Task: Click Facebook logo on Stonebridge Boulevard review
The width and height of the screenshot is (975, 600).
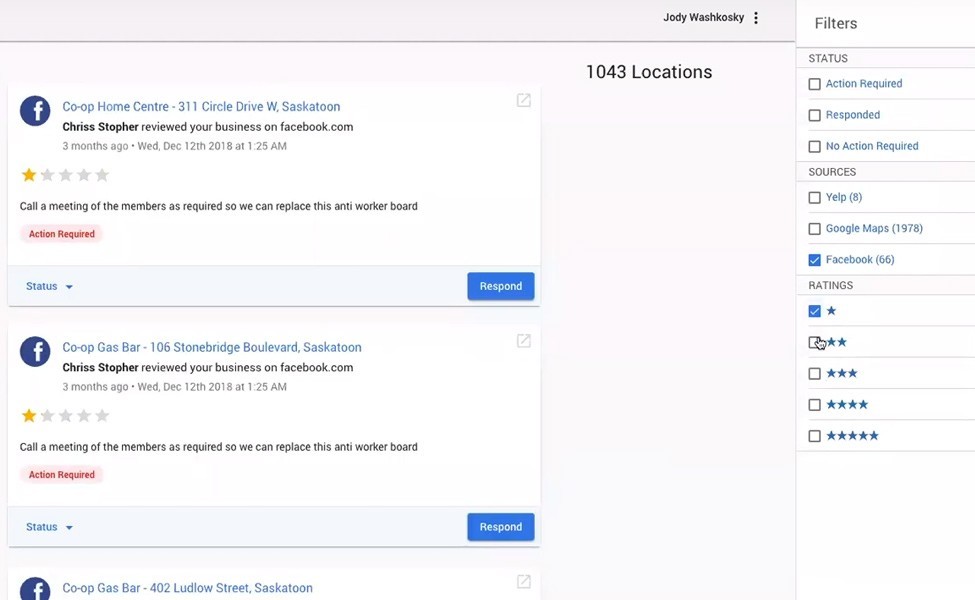Action: pos(35,351)
